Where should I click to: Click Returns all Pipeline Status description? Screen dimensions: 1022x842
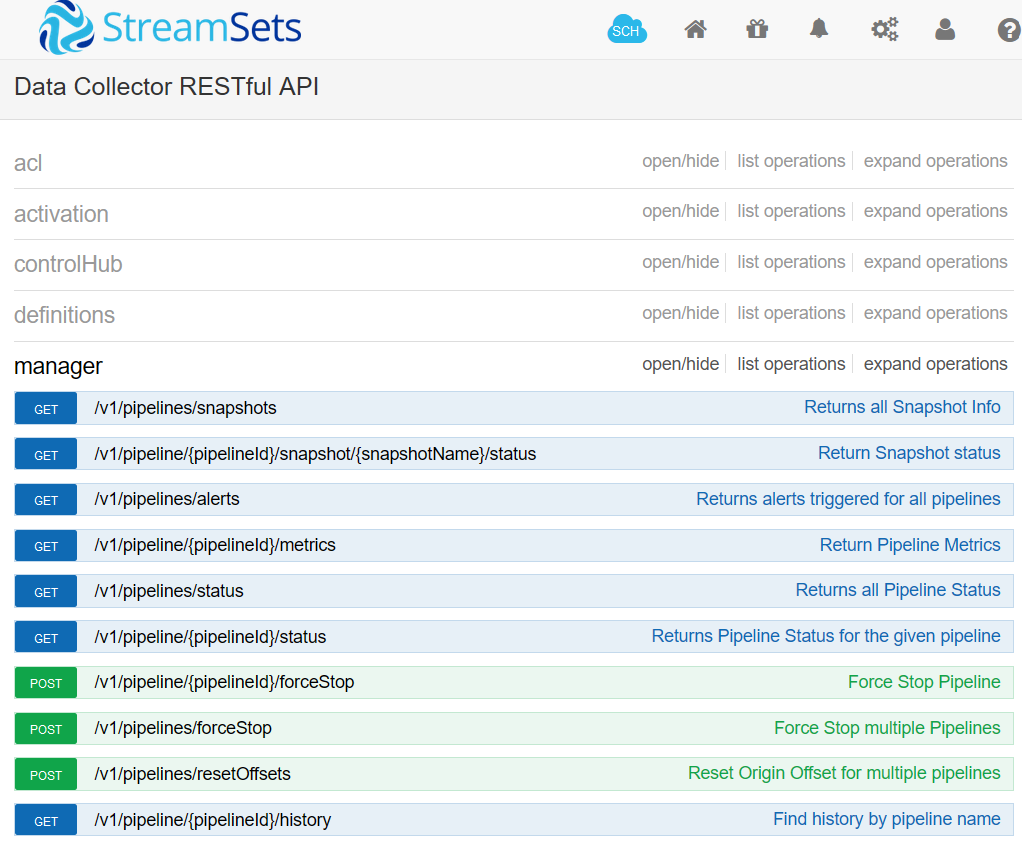point(898,590)
